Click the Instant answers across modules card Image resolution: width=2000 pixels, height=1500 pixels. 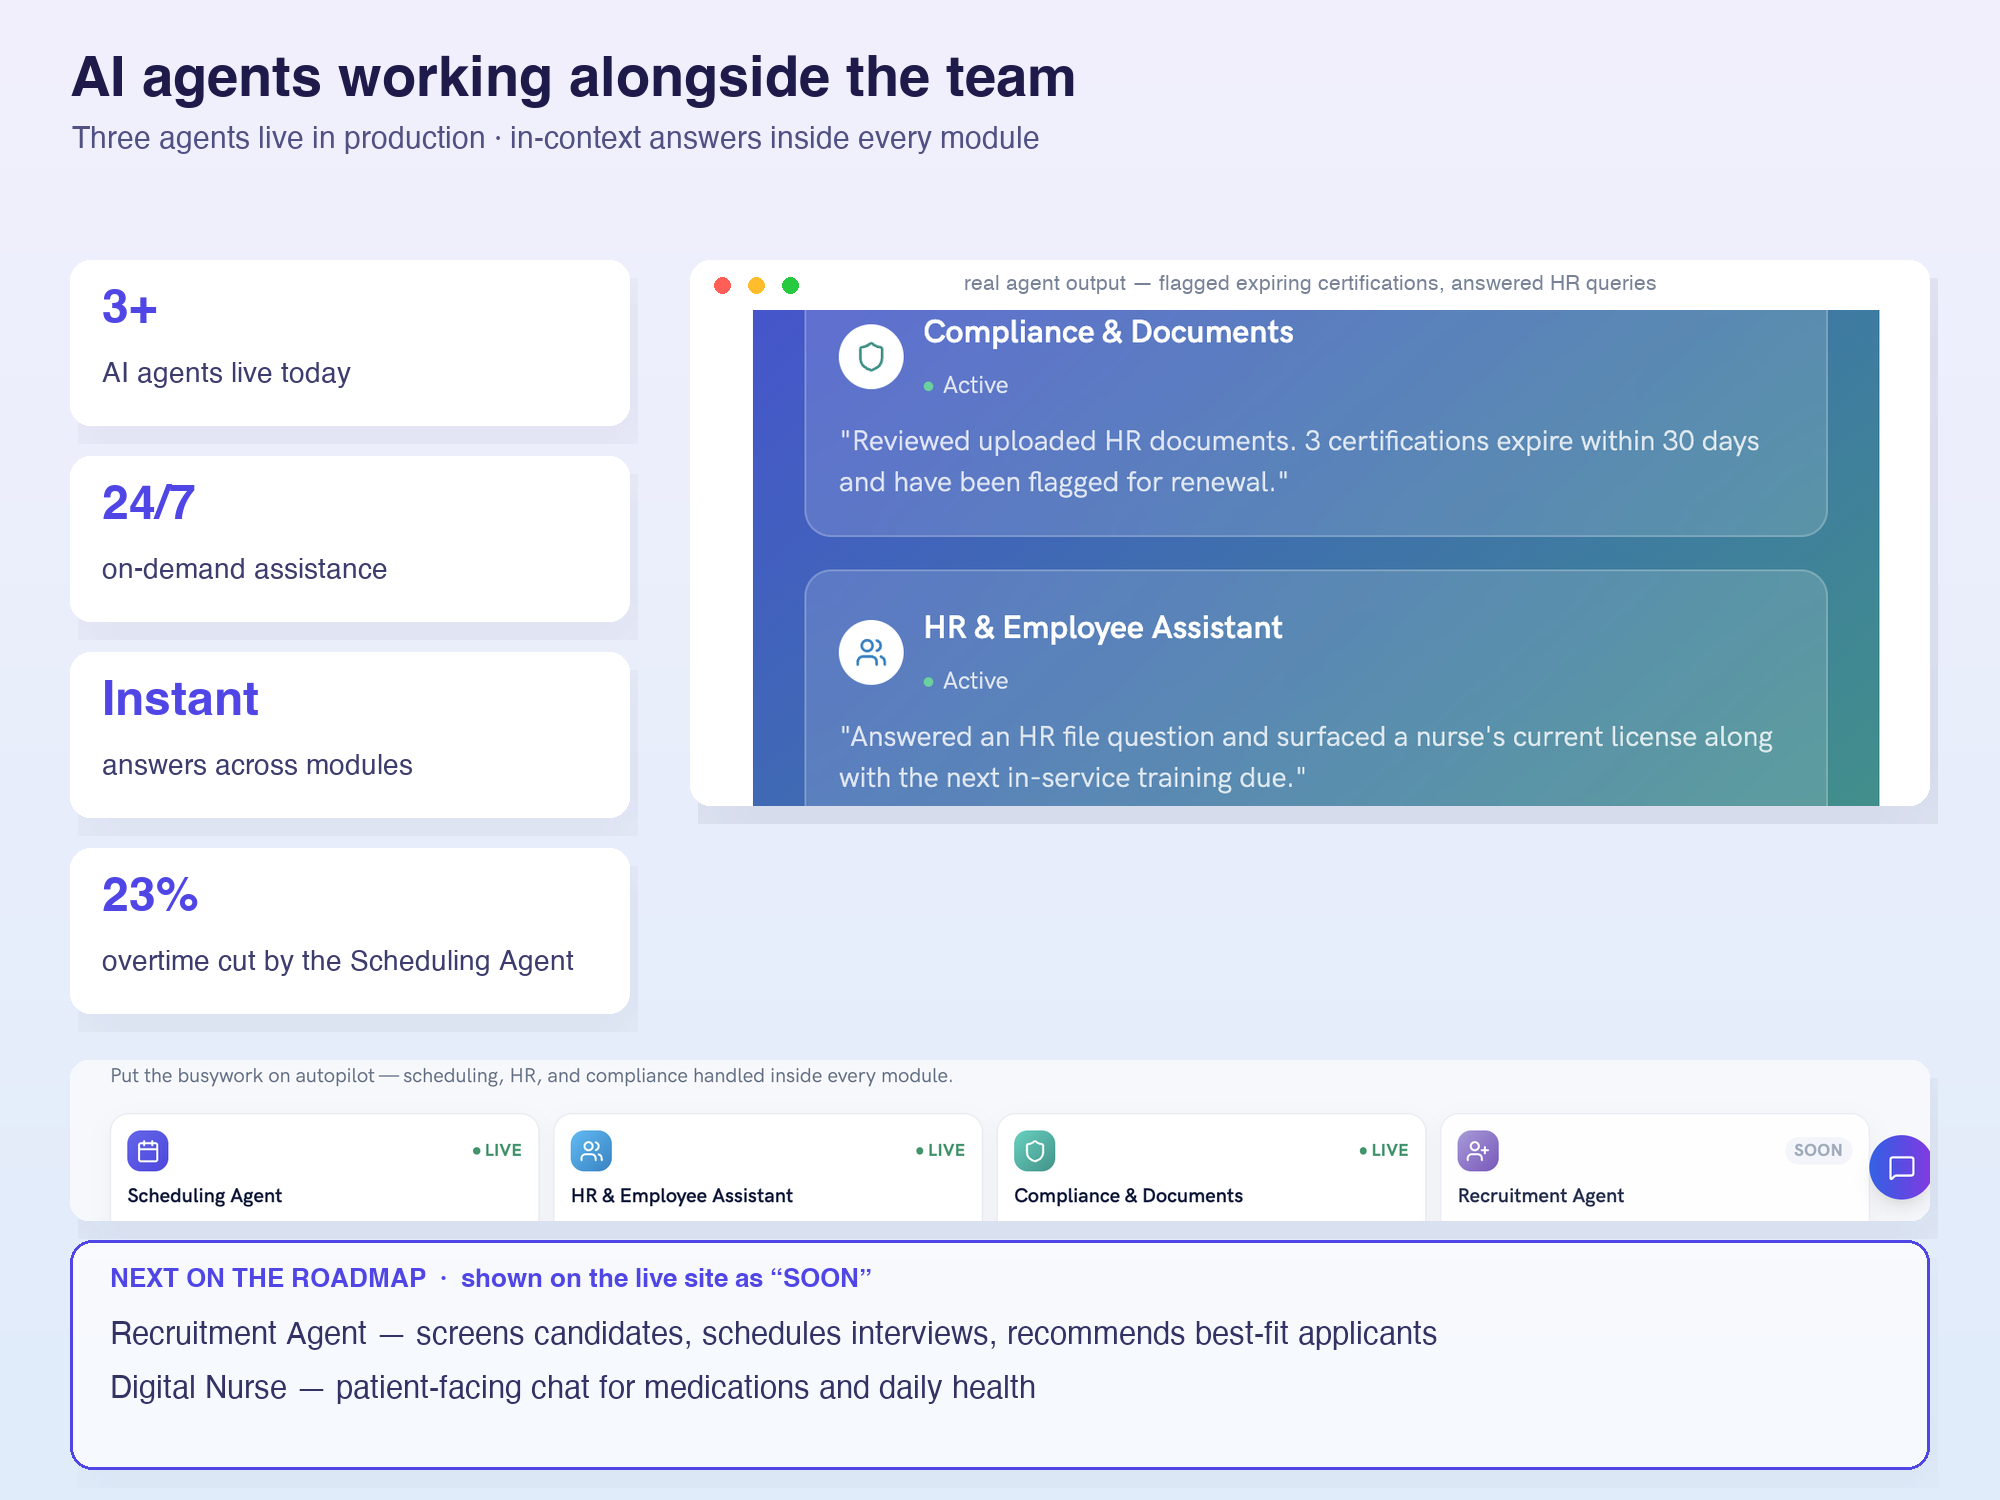point(350,735)
